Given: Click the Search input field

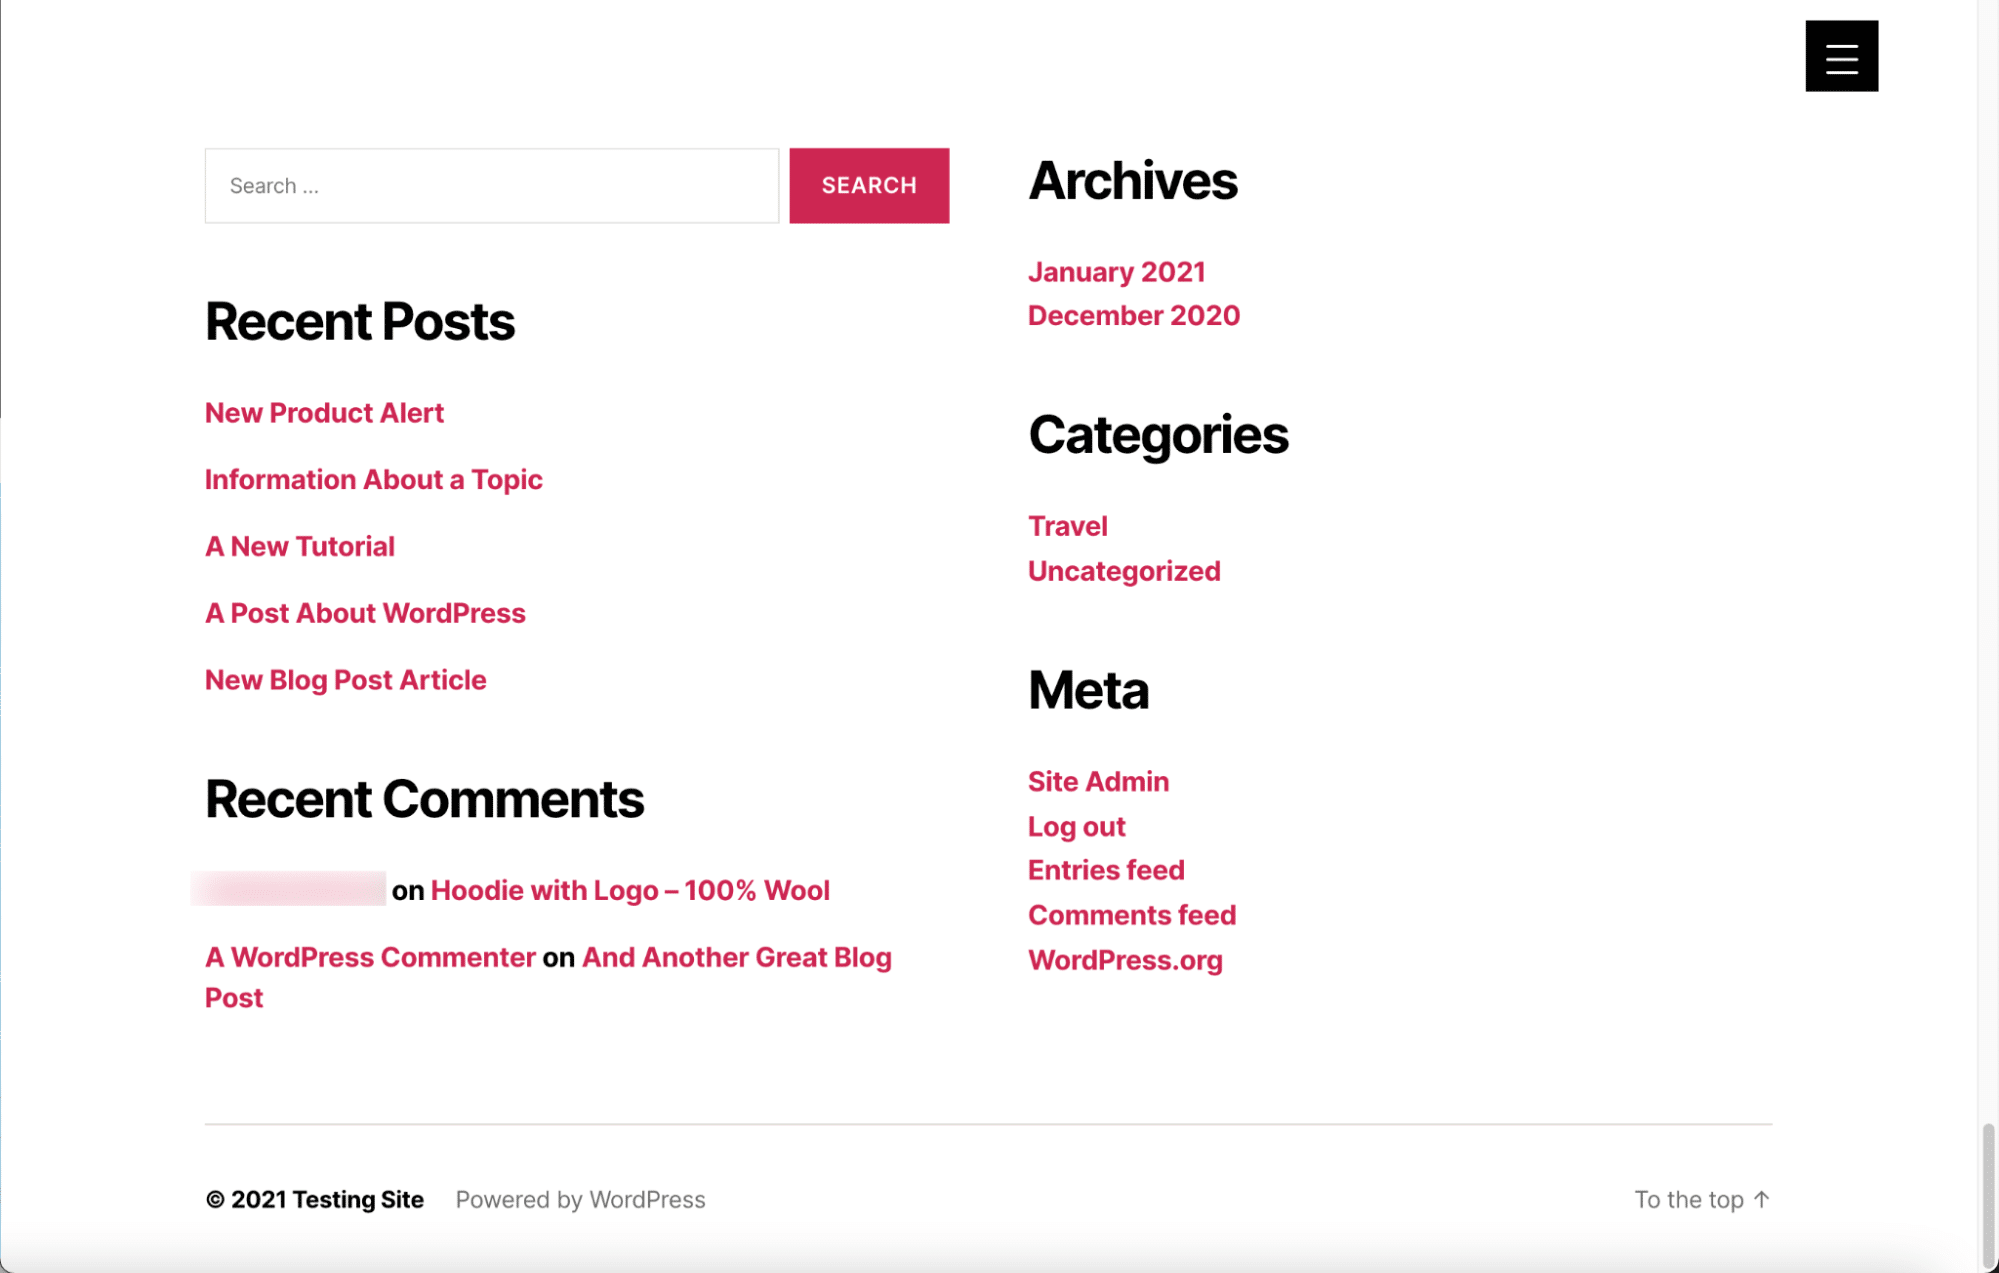Looking at the screenshot, I should tap(491, 184).
